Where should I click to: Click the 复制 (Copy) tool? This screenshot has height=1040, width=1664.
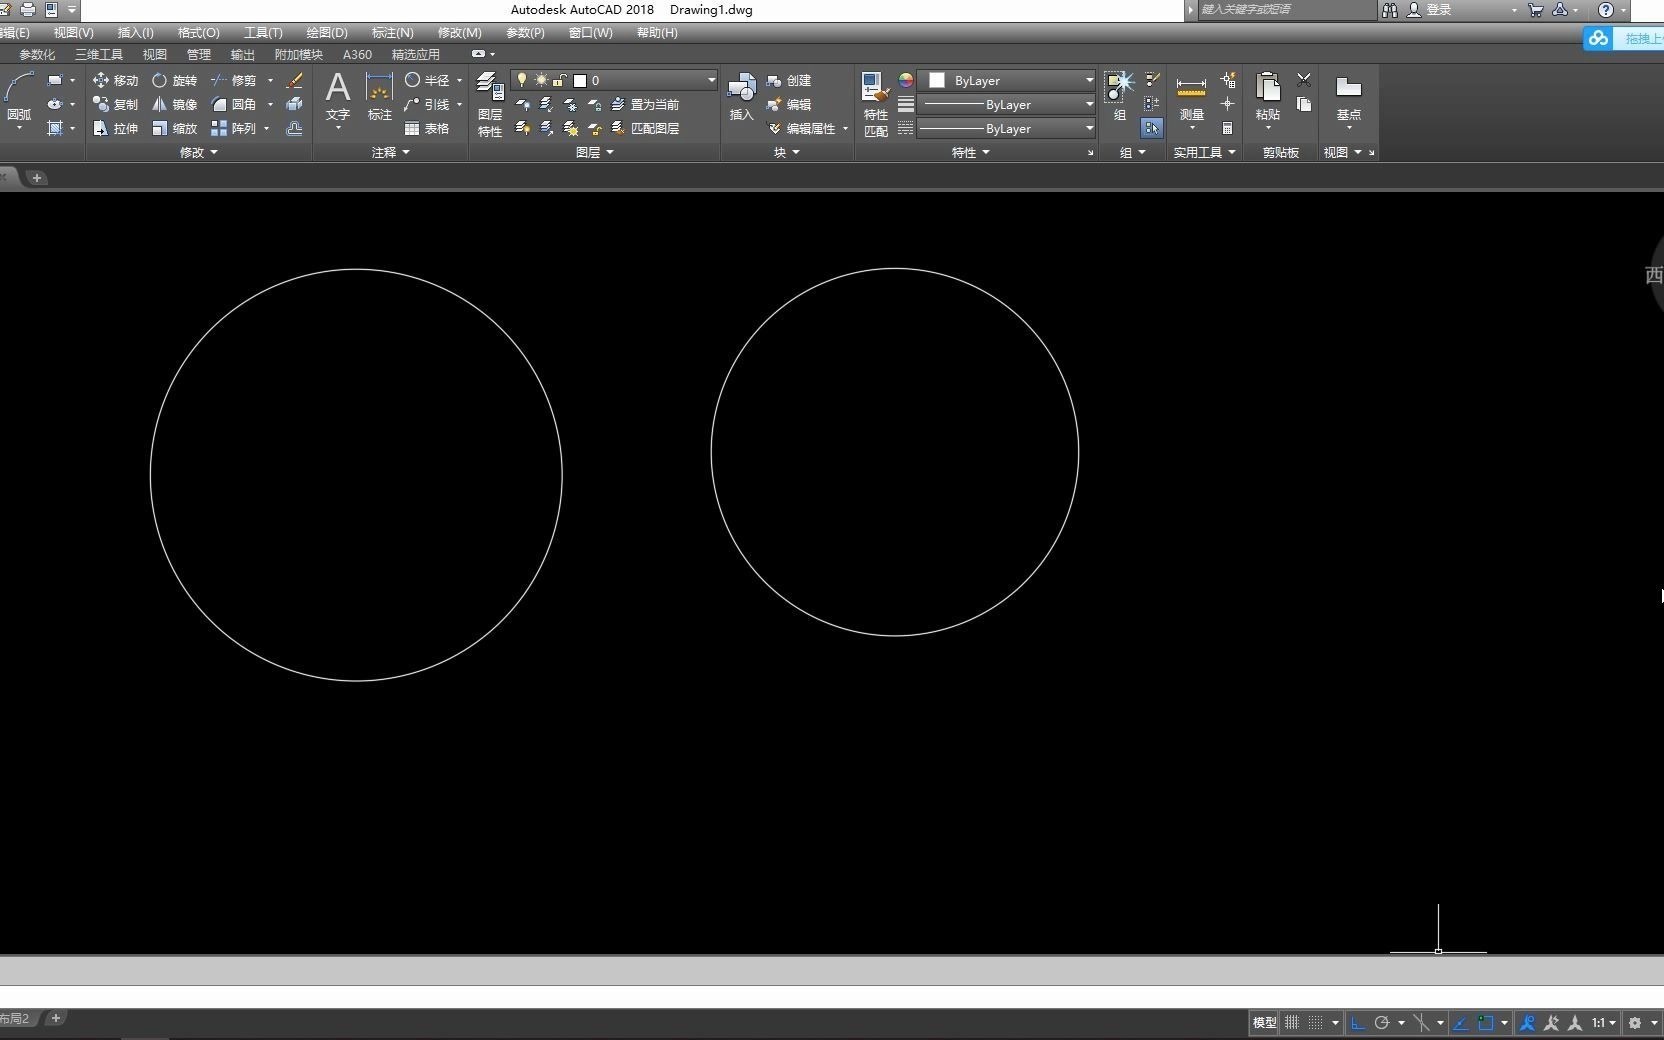115,104
